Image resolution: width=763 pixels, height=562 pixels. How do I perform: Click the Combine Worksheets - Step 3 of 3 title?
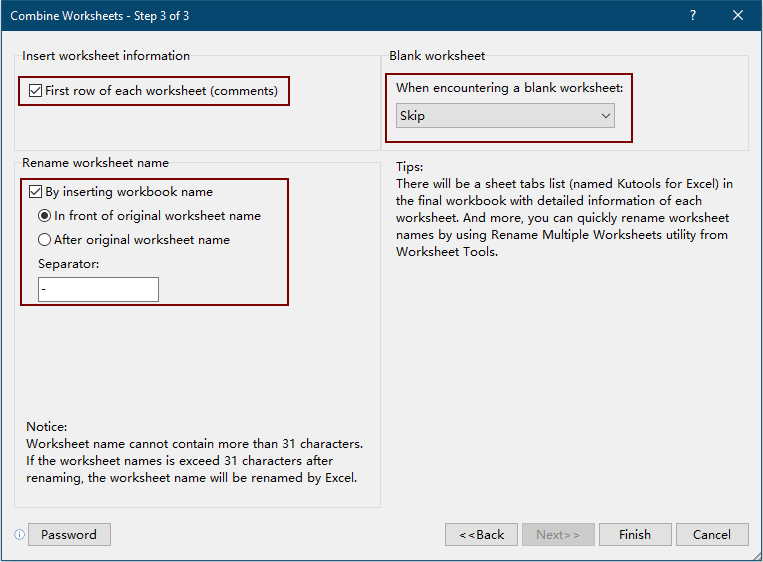pyautogui.click(x=100, y=16)
